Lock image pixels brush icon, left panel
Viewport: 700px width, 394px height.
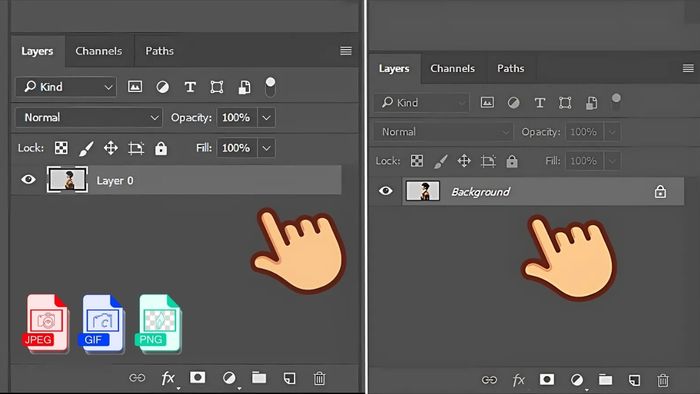86,148
